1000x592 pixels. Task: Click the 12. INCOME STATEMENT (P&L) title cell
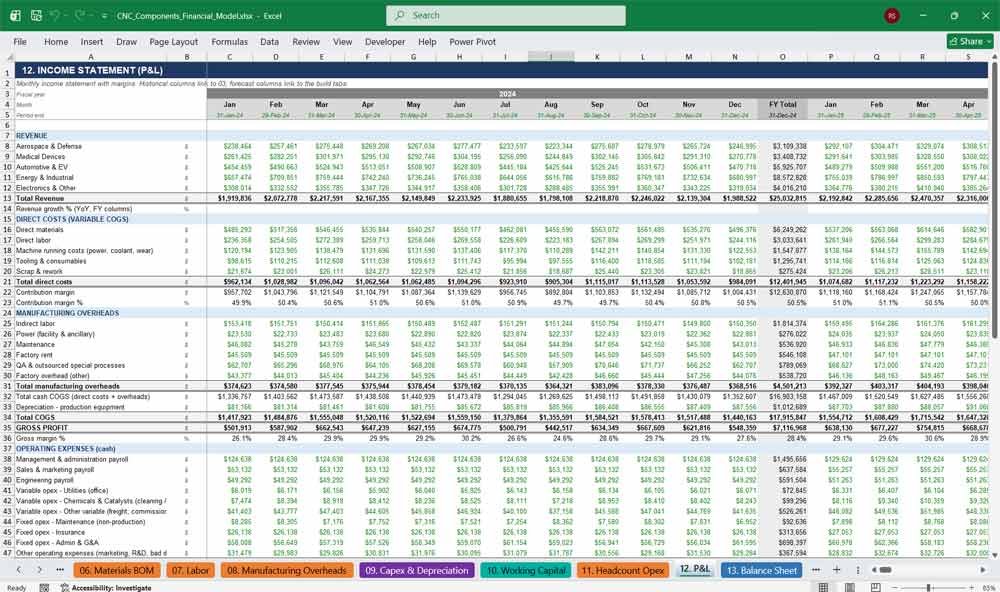pos(92,70)
